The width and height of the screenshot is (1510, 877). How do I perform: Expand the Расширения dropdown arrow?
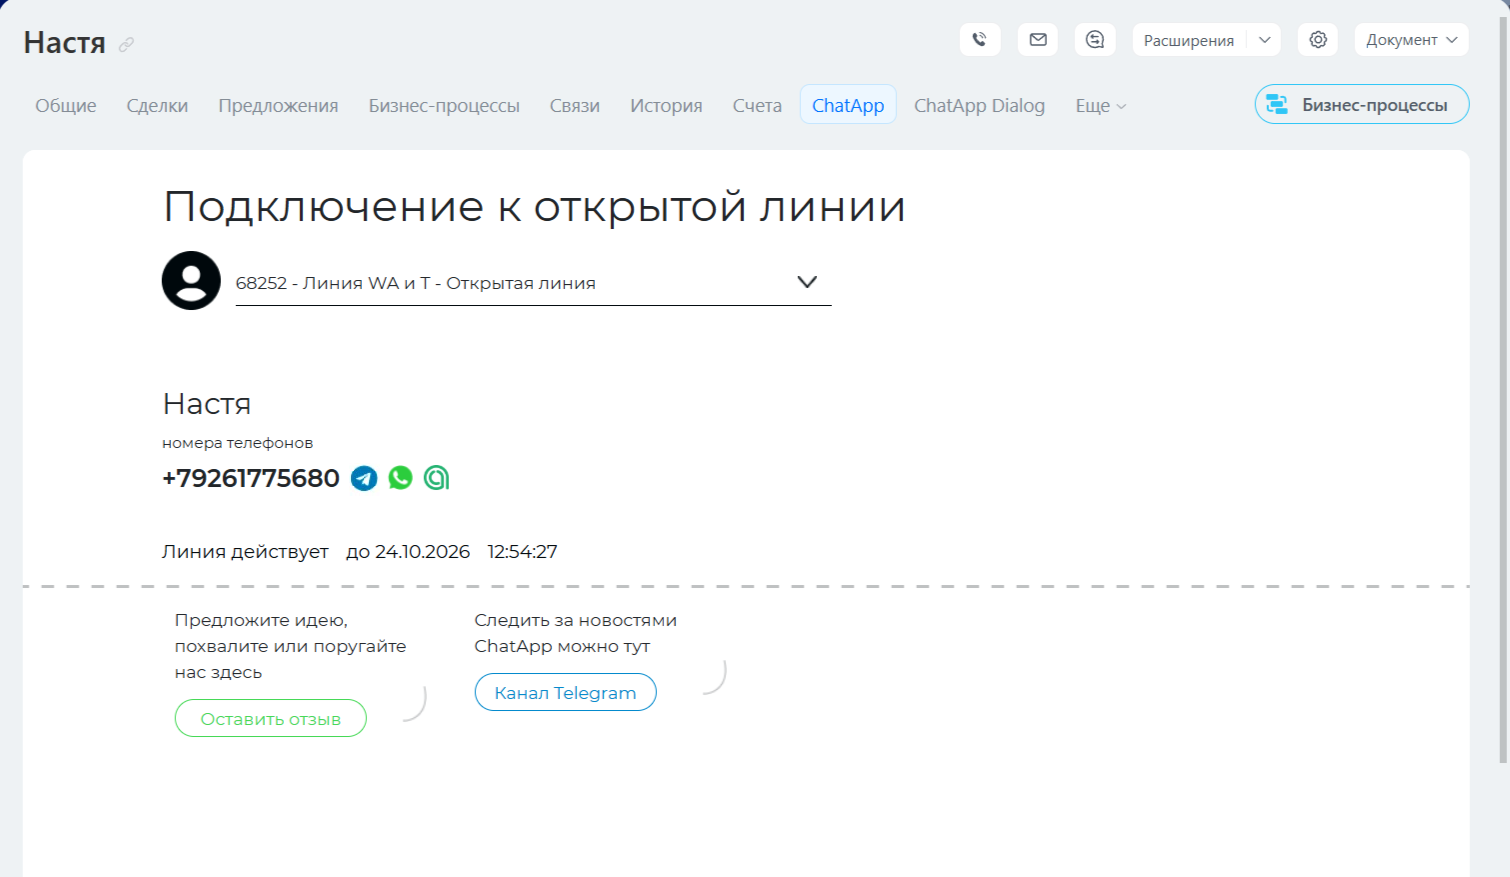tap(1264, 40)
